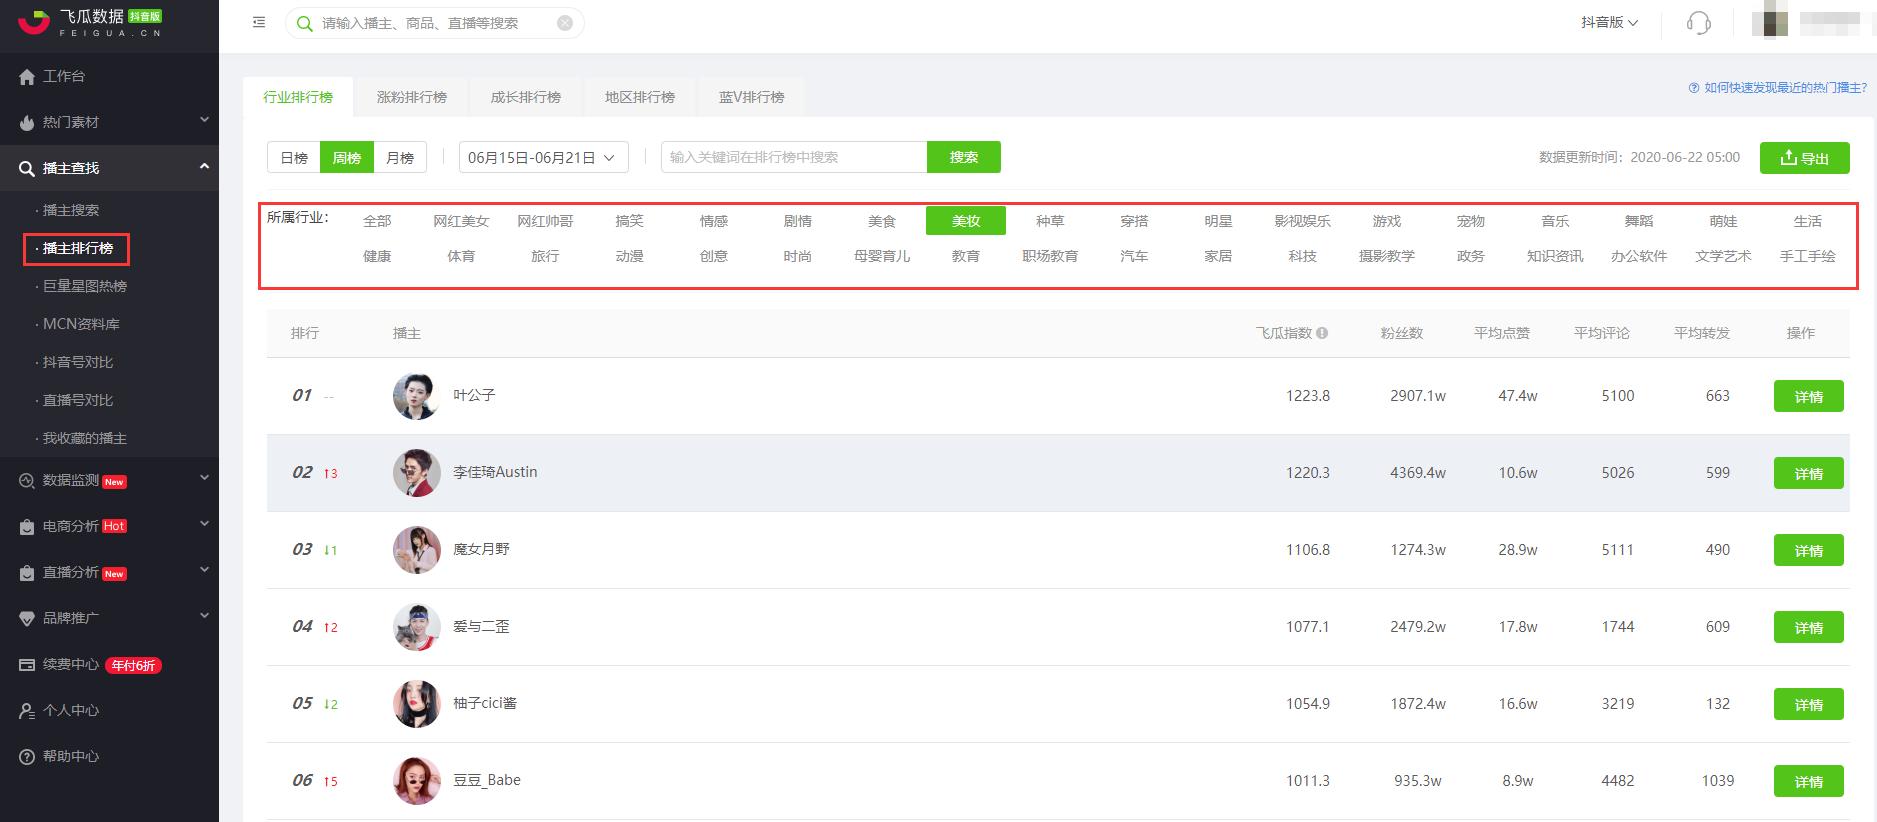Screen dimensions: 1877x822
Task: Click the user avatar thumbnail
Action: point(1770,22)
